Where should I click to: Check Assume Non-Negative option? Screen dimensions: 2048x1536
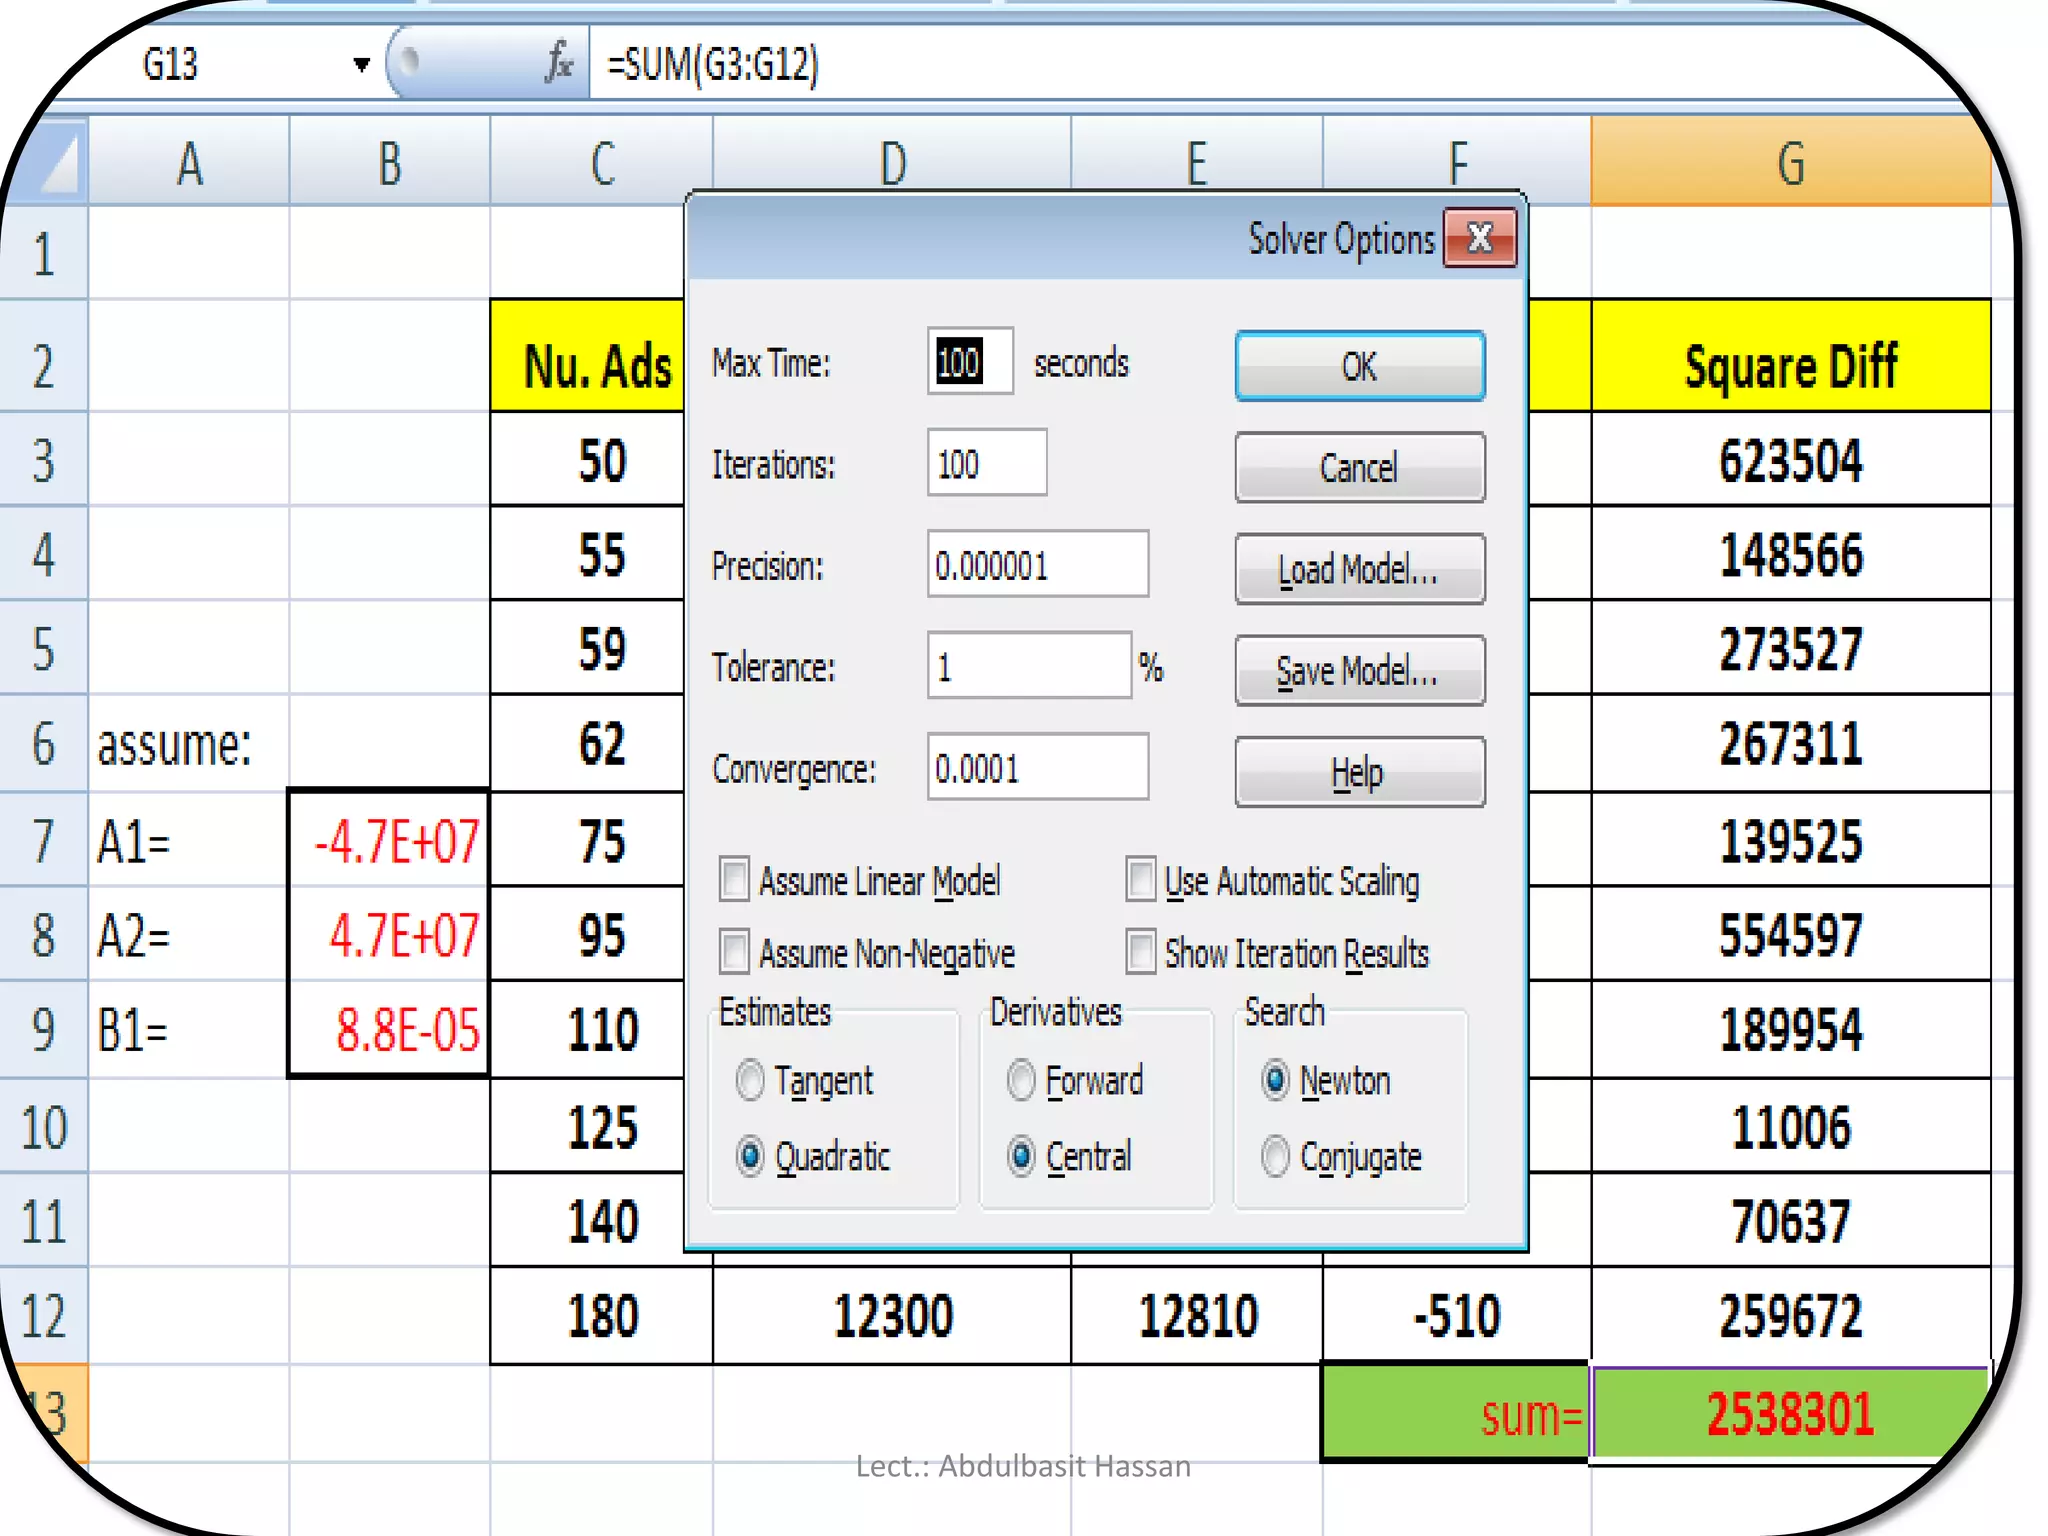point(735,952)
